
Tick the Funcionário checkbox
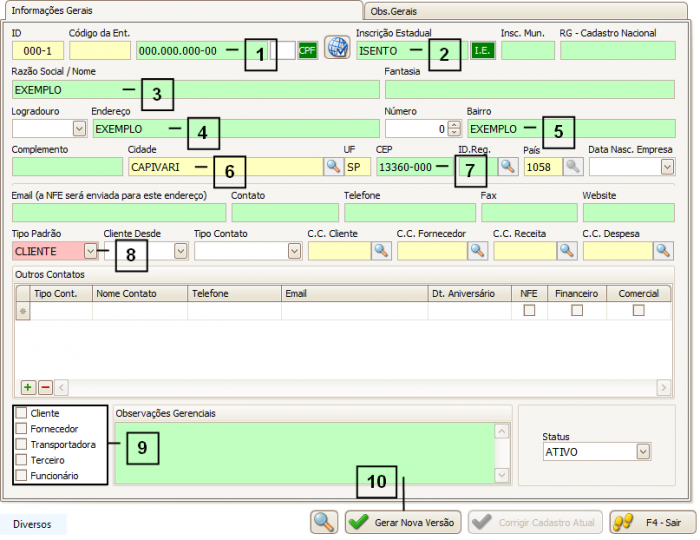(22, 476)
